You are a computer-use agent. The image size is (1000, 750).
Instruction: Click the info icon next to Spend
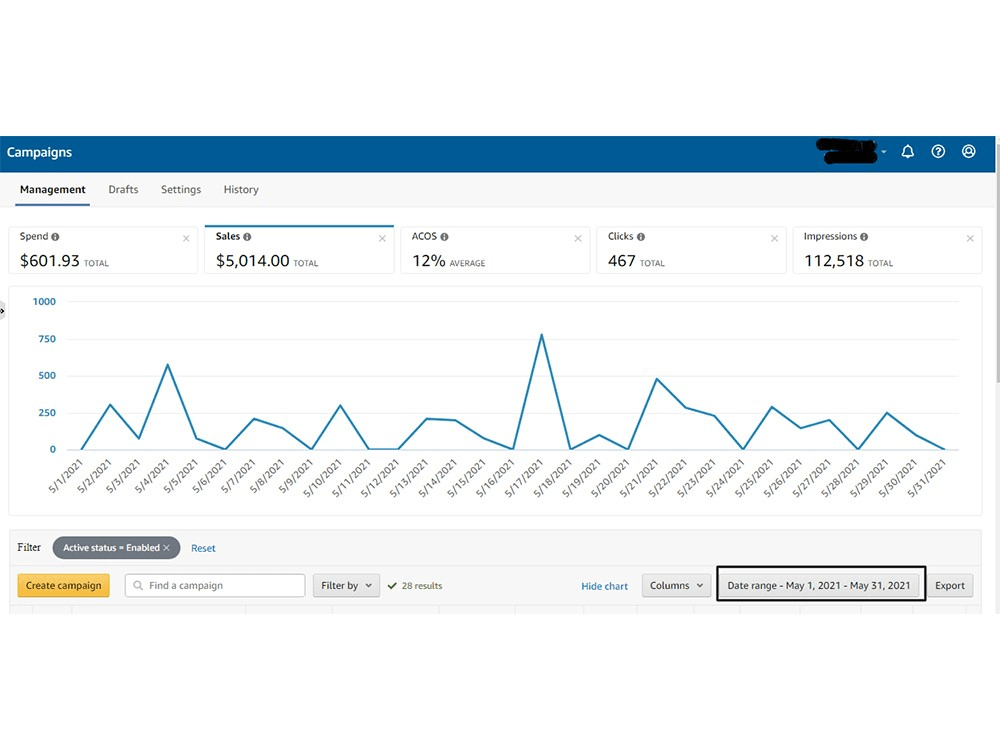coord(55,237)
